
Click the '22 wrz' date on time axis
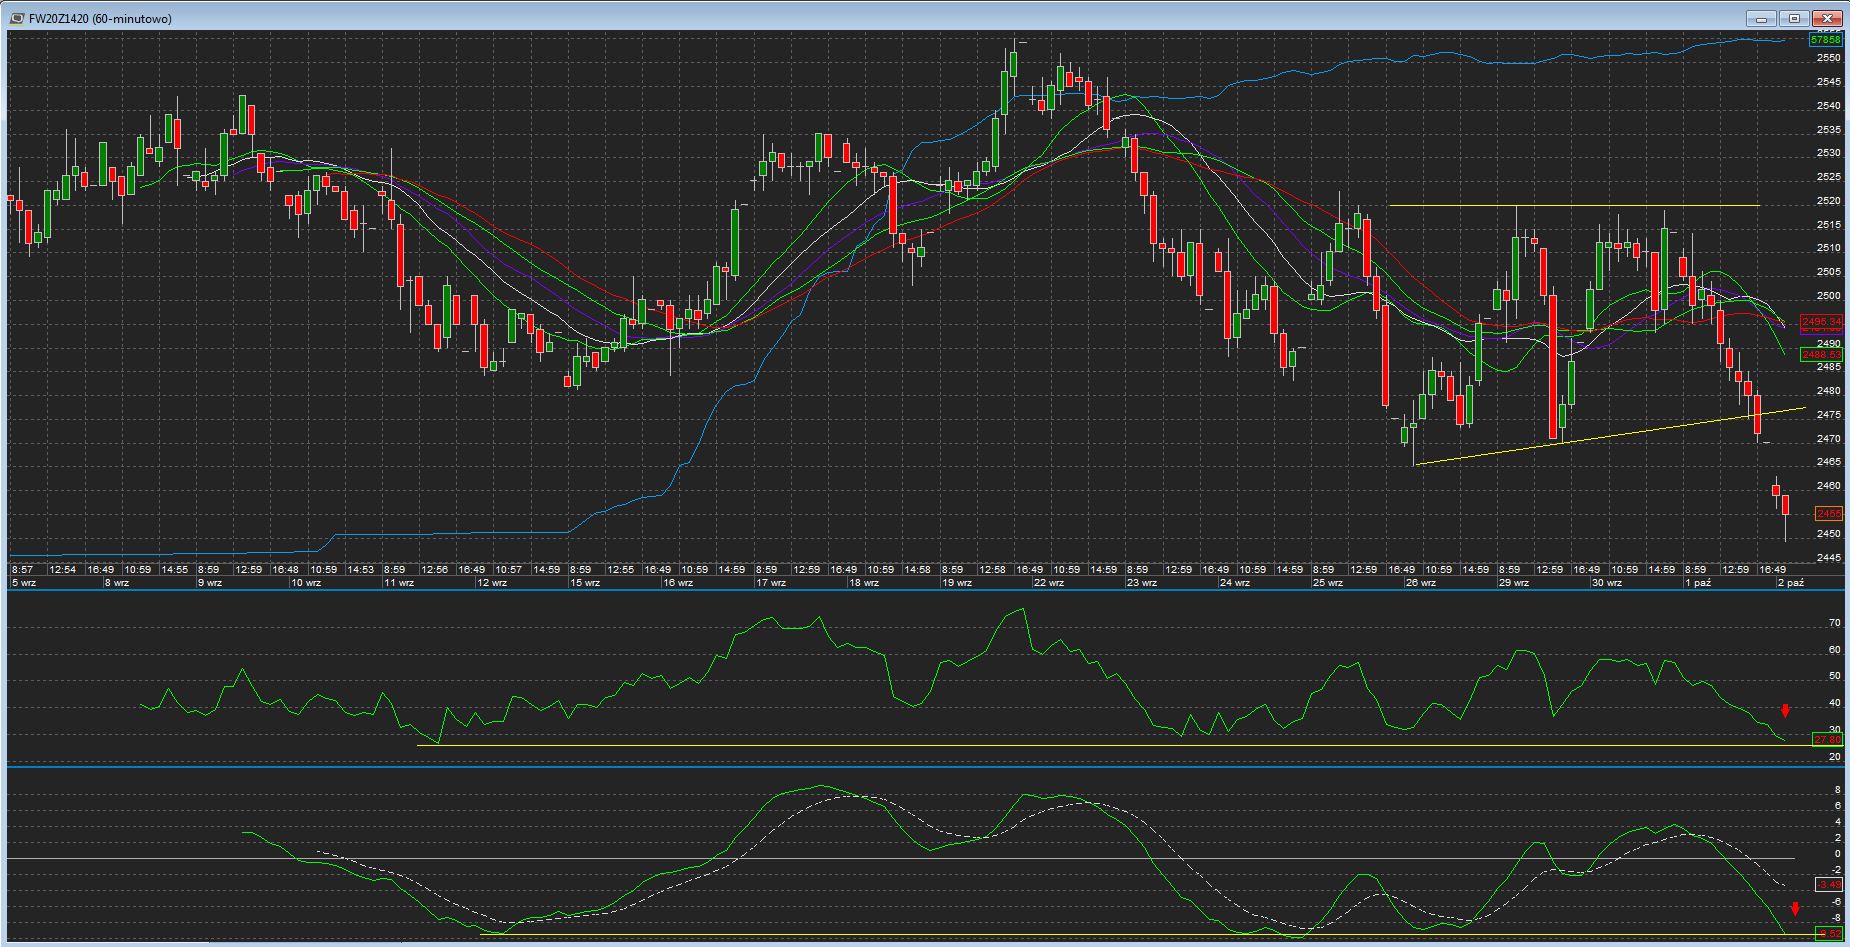click(1048, 582)
